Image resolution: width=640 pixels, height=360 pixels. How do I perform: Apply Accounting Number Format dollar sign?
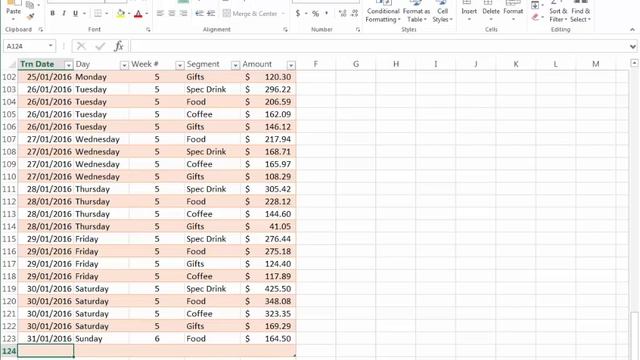pyautogui.click(x=298, y=13)
